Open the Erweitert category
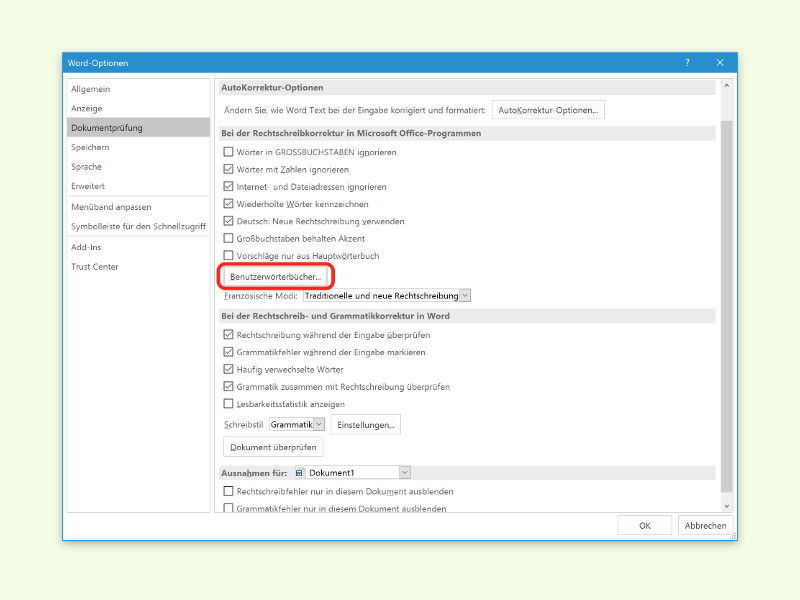 click(138, 186)
